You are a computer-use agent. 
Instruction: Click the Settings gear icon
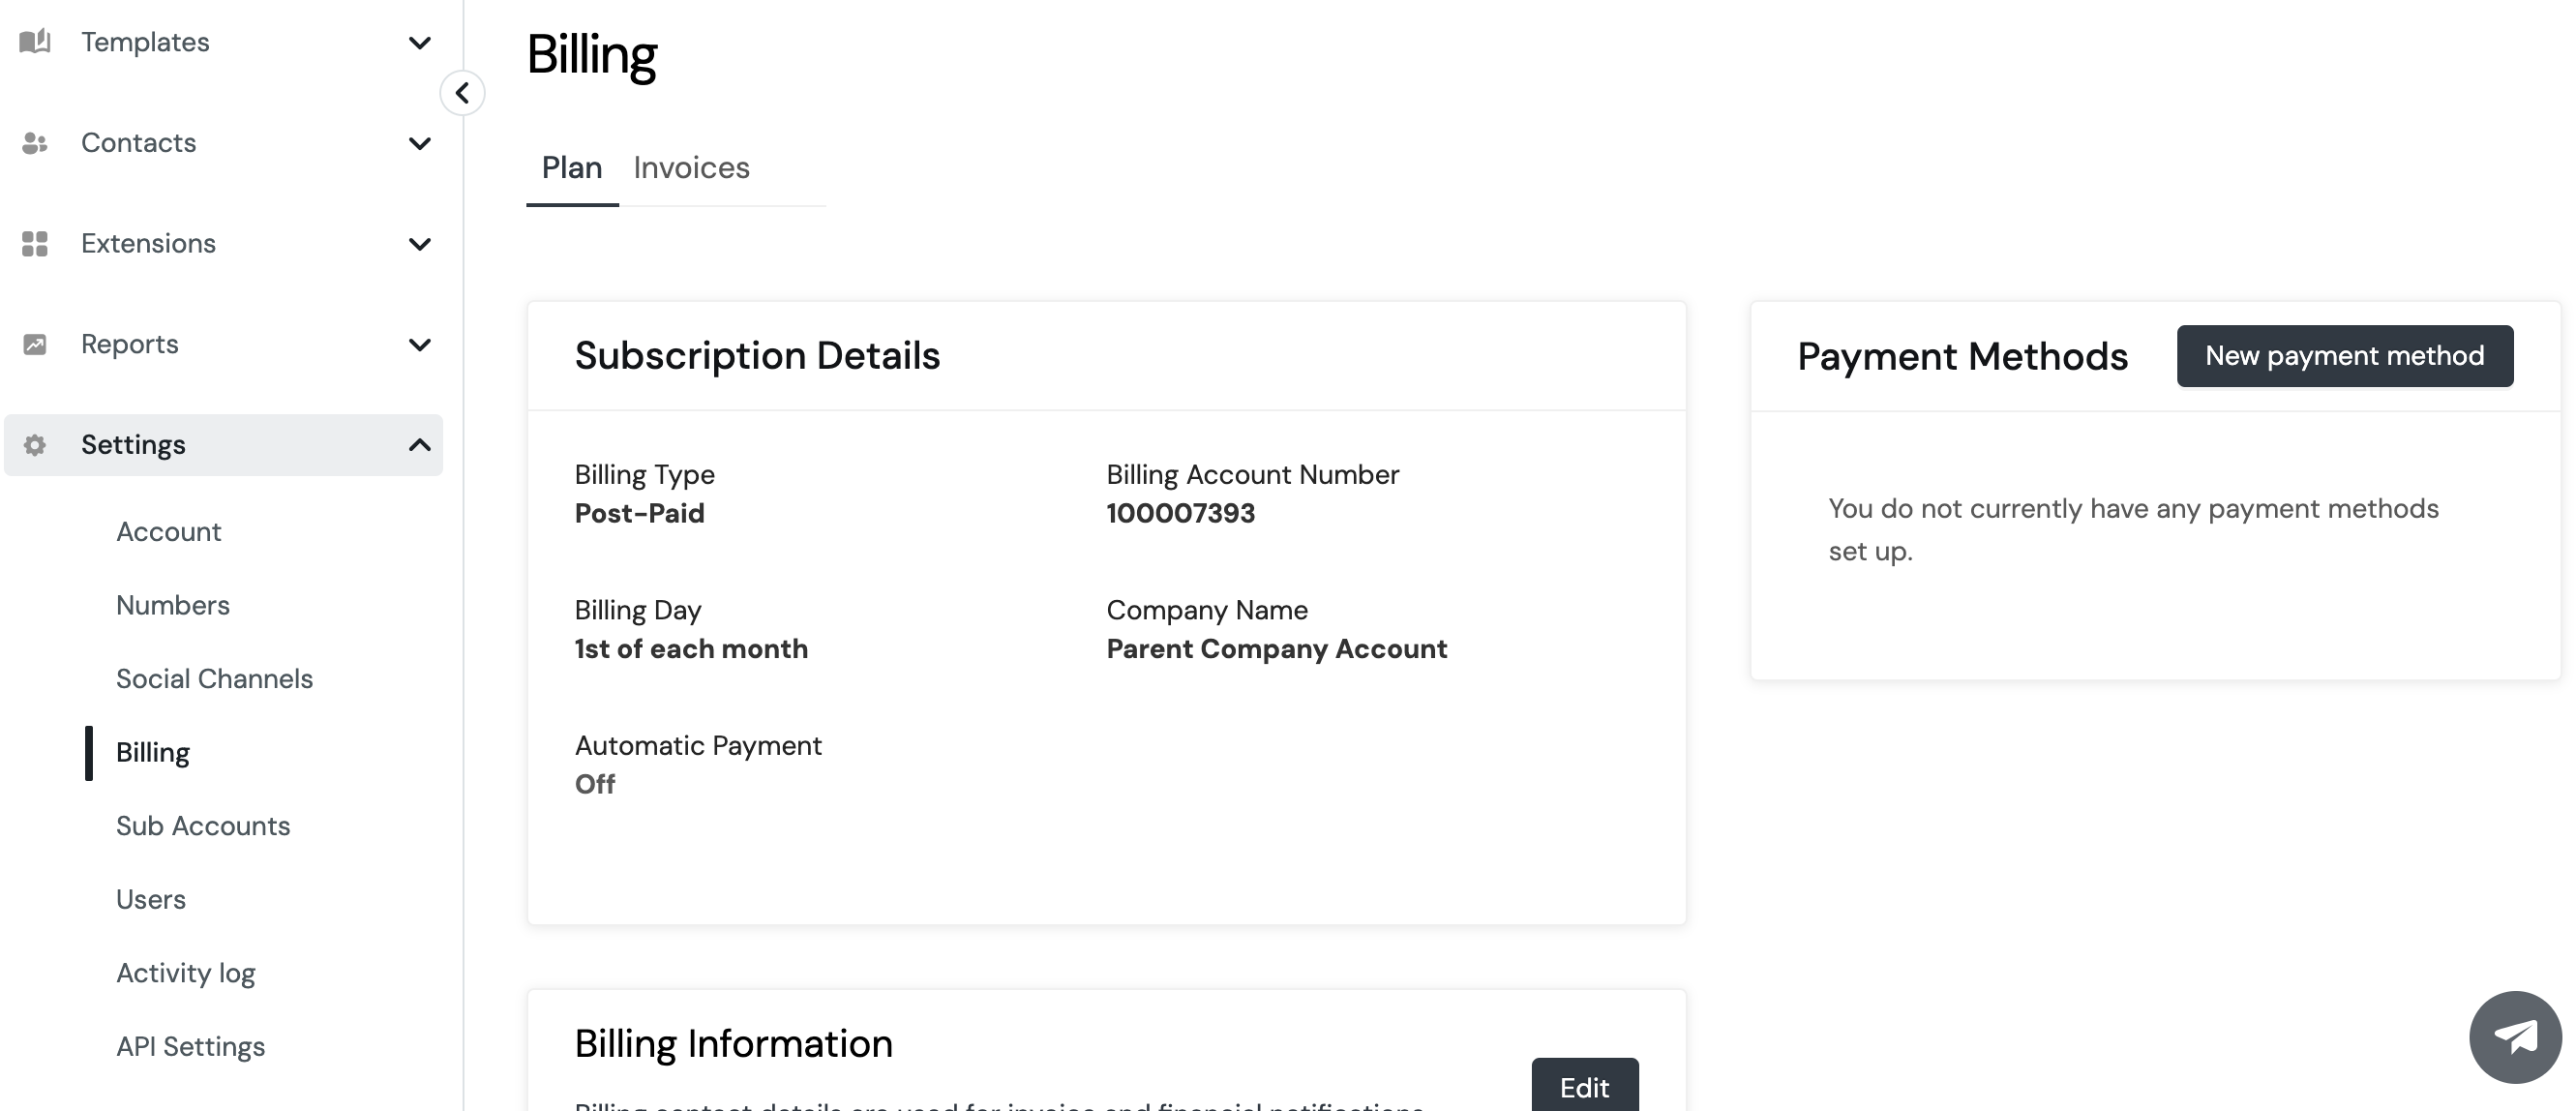[x=35, y=445]
